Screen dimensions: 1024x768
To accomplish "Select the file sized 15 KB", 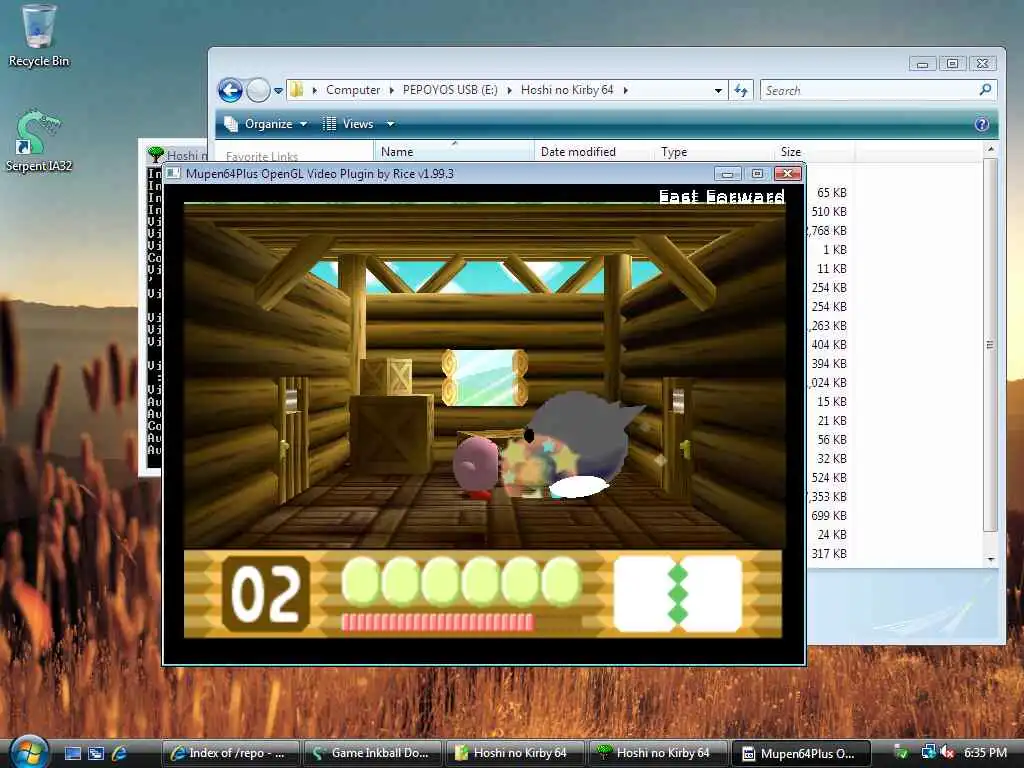I will pos(831,402).
